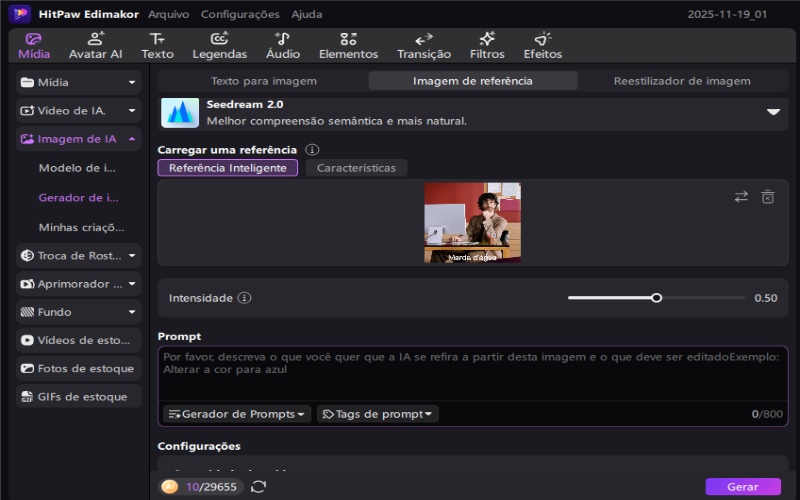Refresh the AI credits counter

(258, 486)
